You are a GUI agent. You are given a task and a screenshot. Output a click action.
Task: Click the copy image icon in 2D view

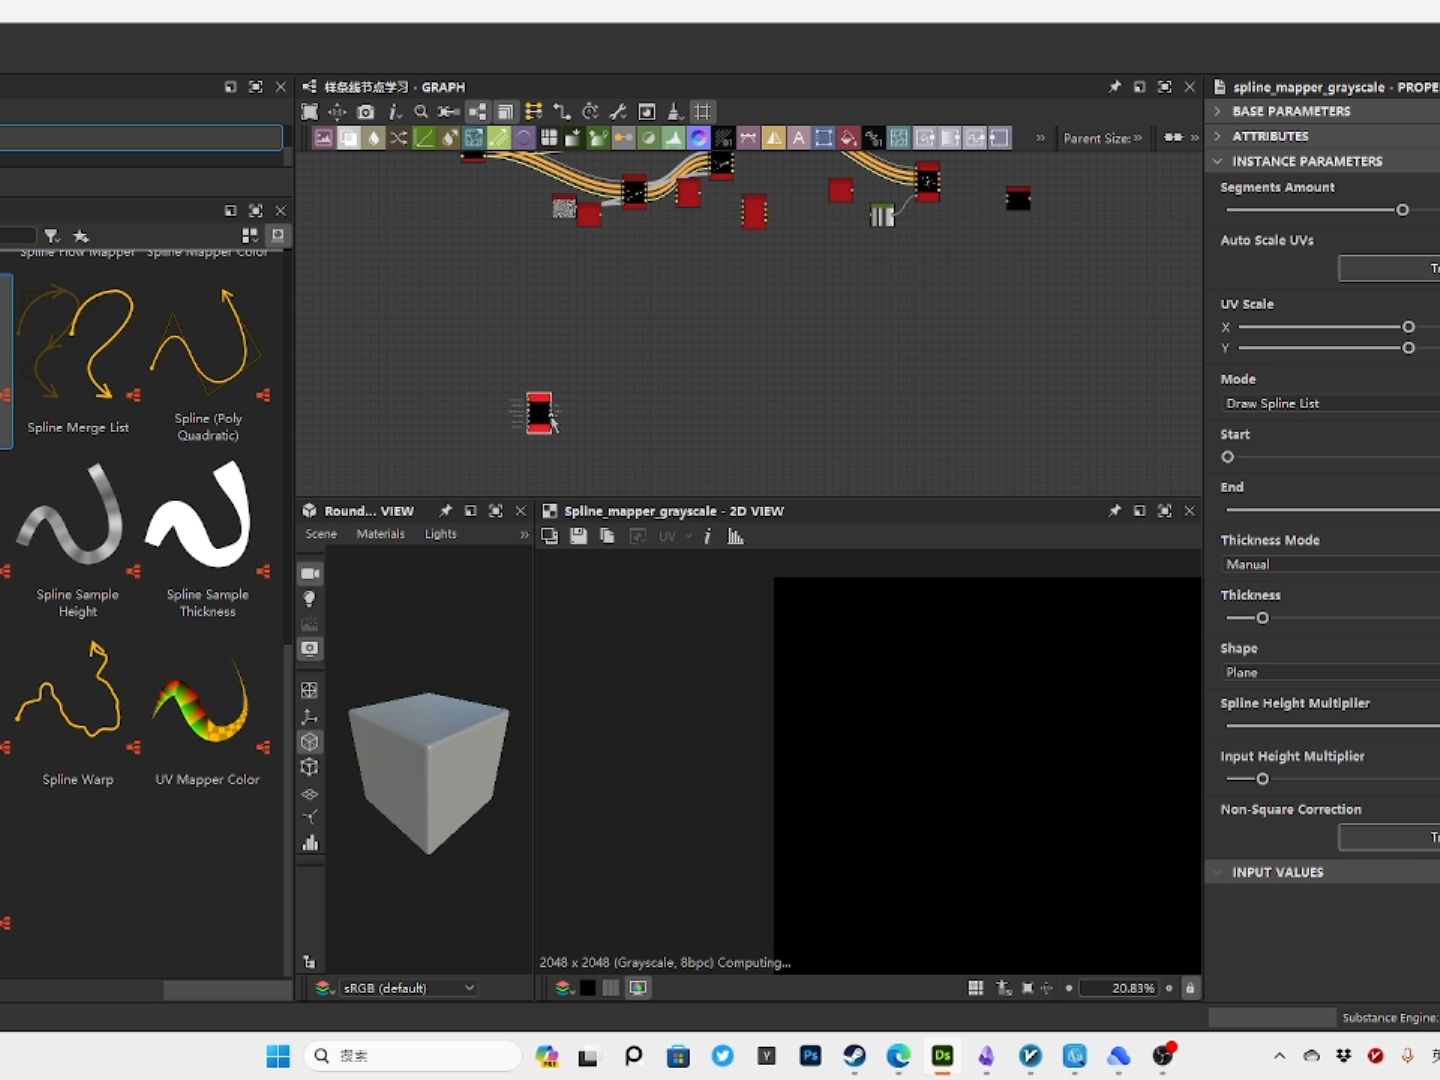click(607, 537)
